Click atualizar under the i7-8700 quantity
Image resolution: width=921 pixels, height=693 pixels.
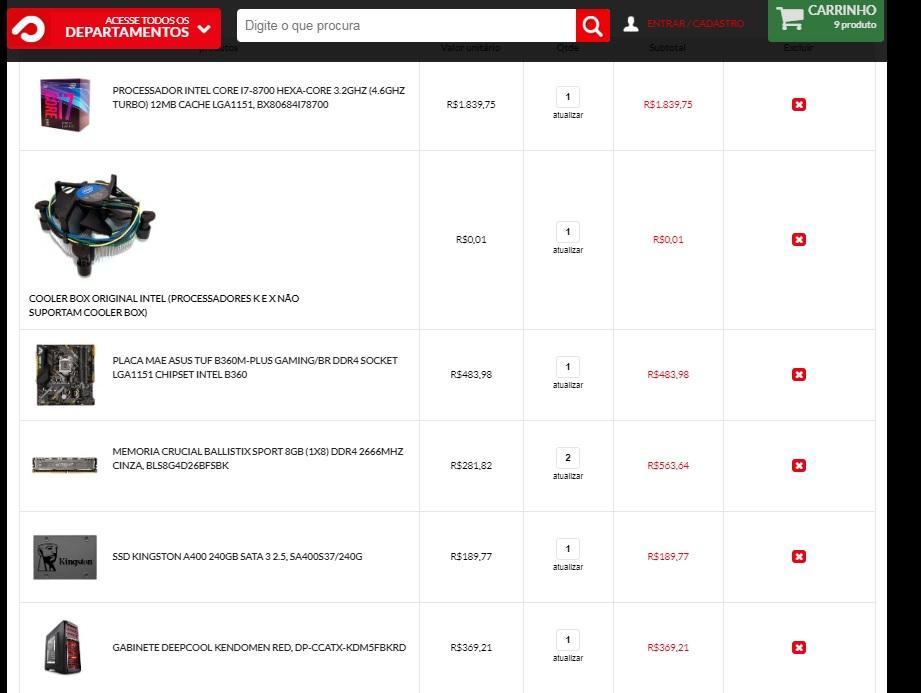click(568, 115)
